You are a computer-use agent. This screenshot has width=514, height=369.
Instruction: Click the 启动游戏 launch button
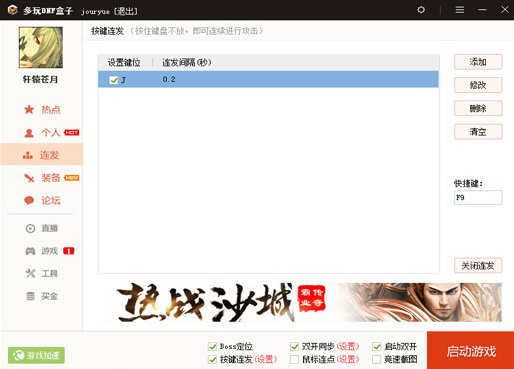click(x=471, y=350)
